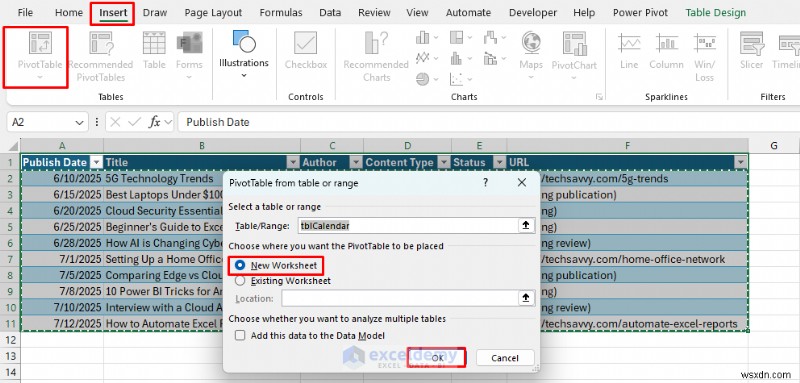Insert a Column sparkline
Viewport: 800px width, 383px height.
point(666,50)
